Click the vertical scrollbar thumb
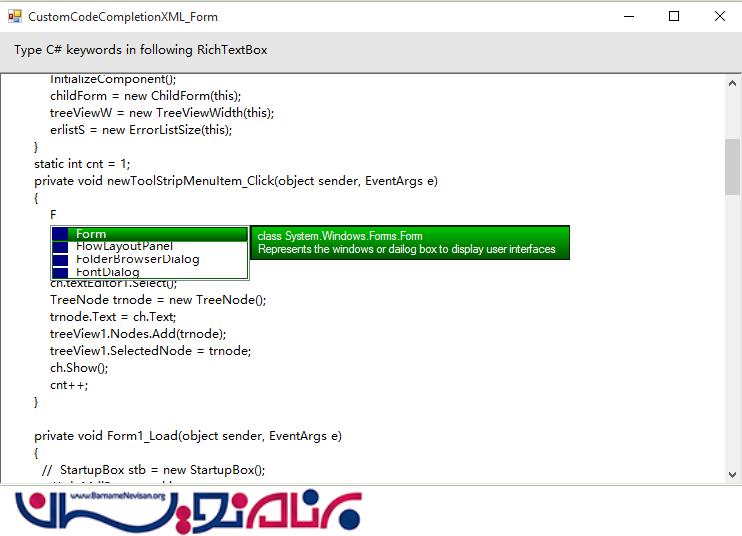Image resolution: width=742 pixels, height=536 pixels. point(733,167)
